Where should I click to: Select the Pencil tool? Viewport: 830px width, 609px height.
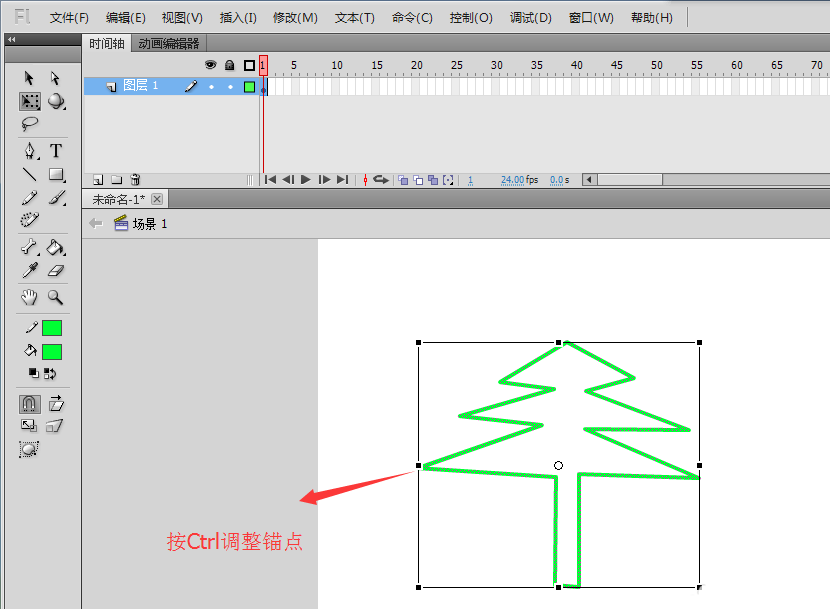[x=30, y=198]
